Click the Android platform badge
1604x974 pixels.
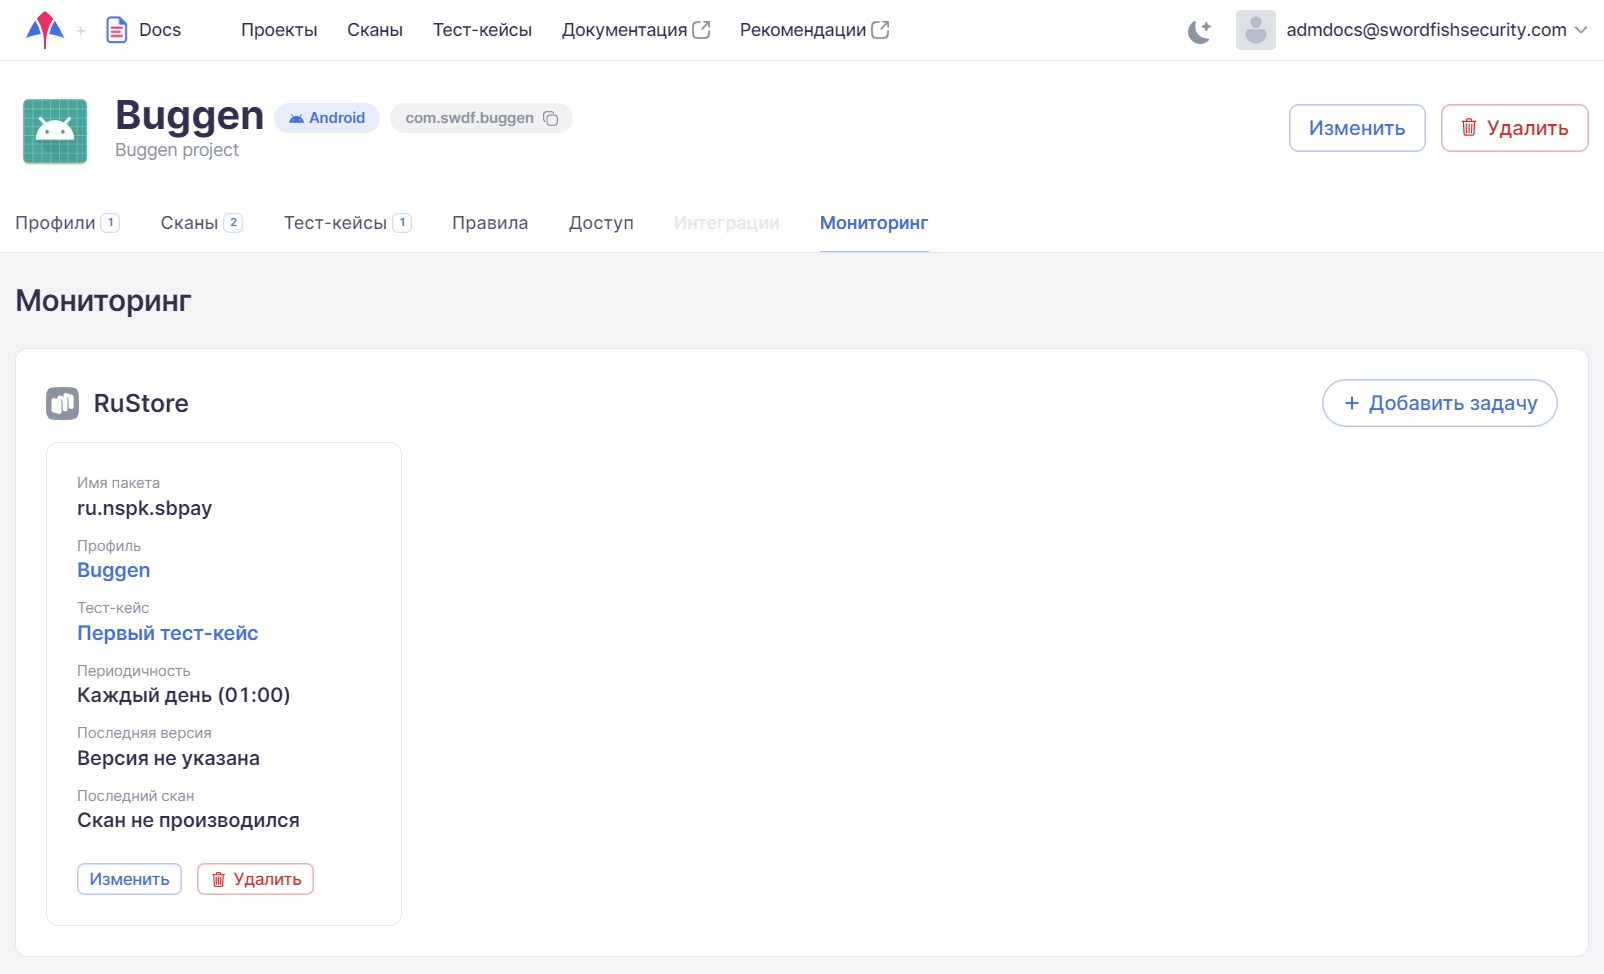(327, 118)
